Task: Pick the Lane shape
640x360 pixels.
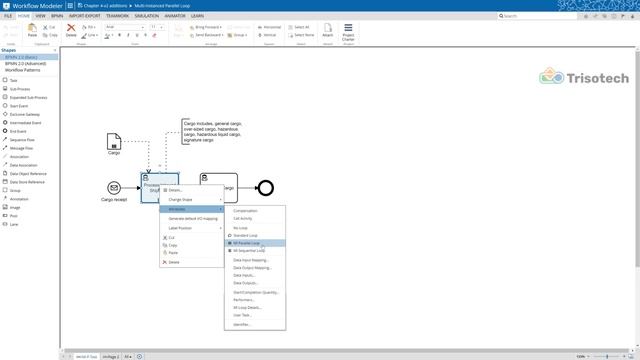Action: pos(11,224)
